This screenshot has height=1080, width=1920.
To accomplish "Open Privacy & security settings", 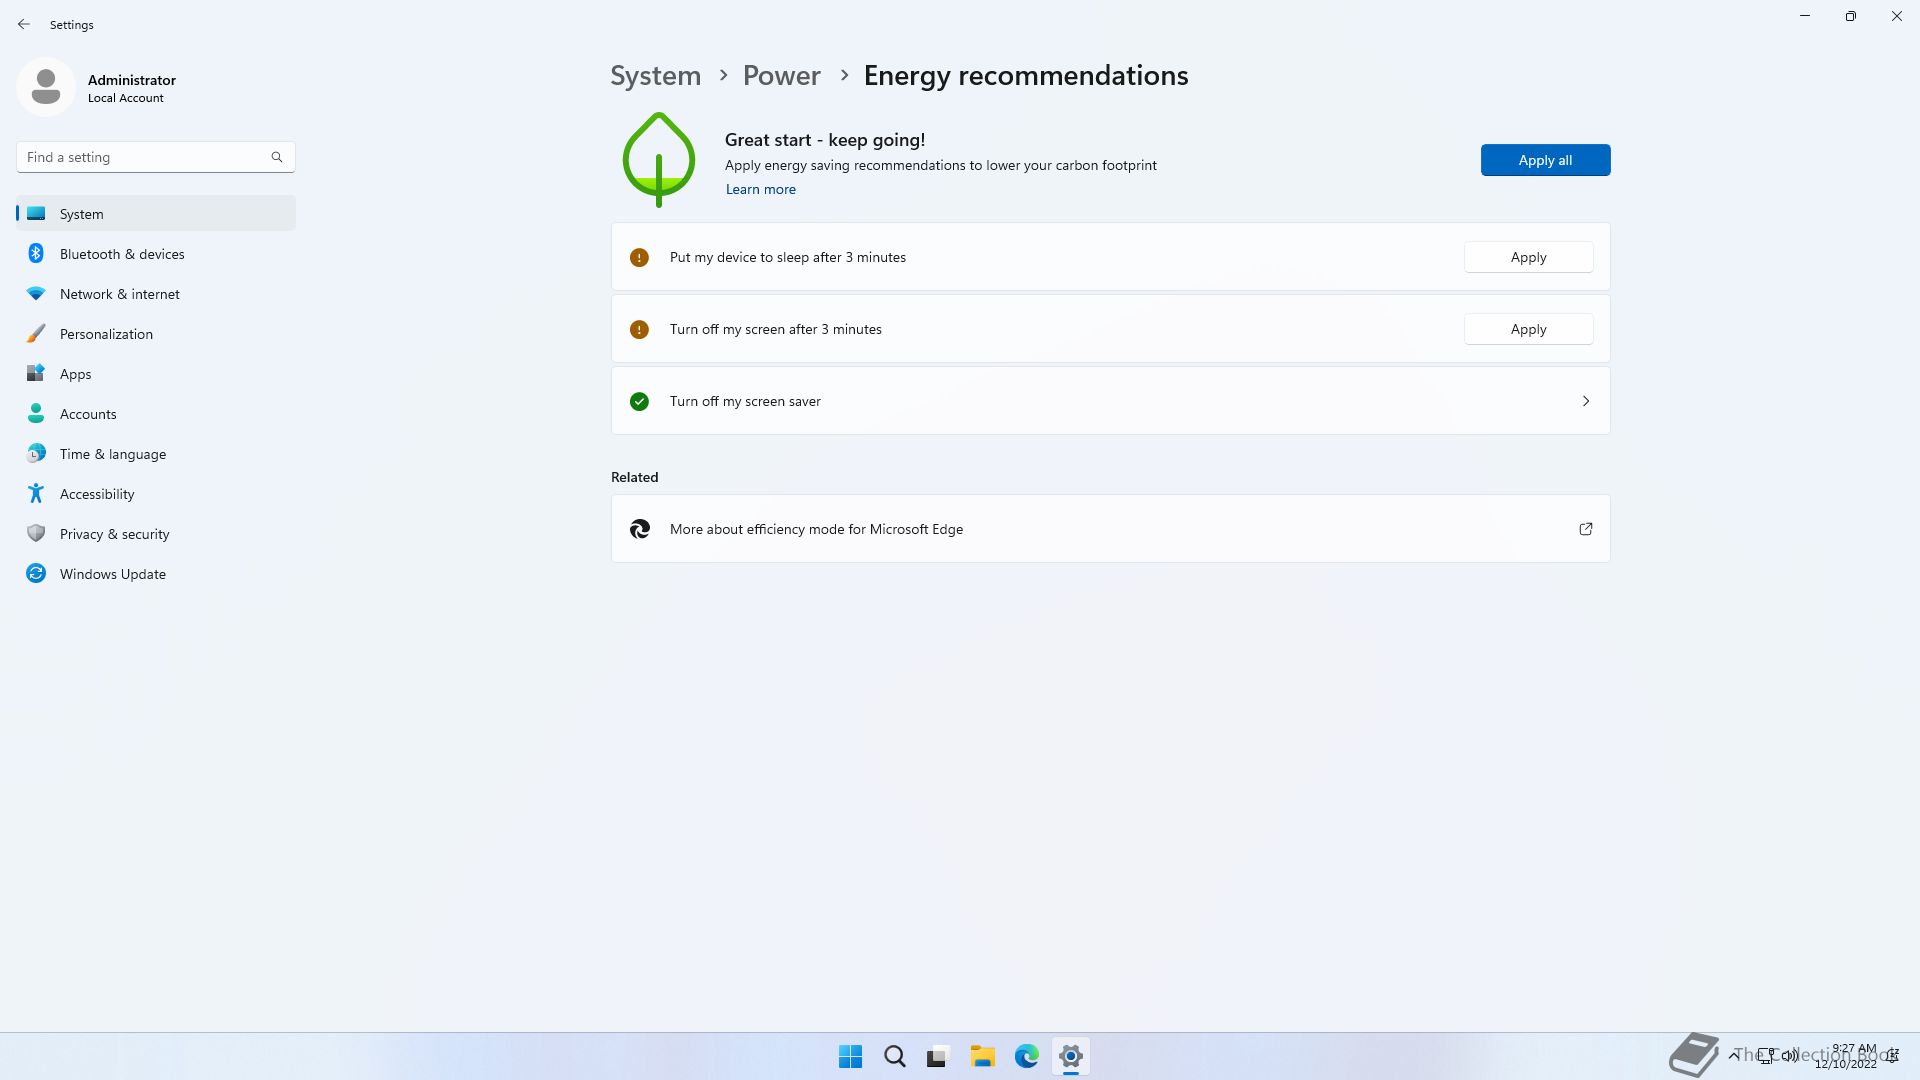I will point(114,534).
